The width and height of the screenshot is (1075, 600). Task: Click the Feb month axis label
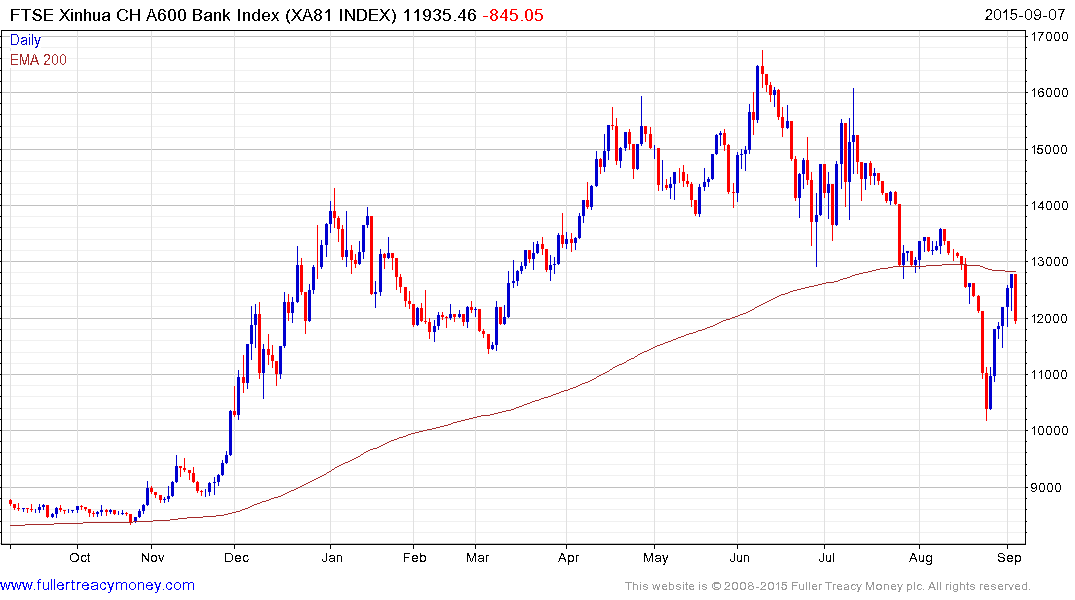[415, 557]
